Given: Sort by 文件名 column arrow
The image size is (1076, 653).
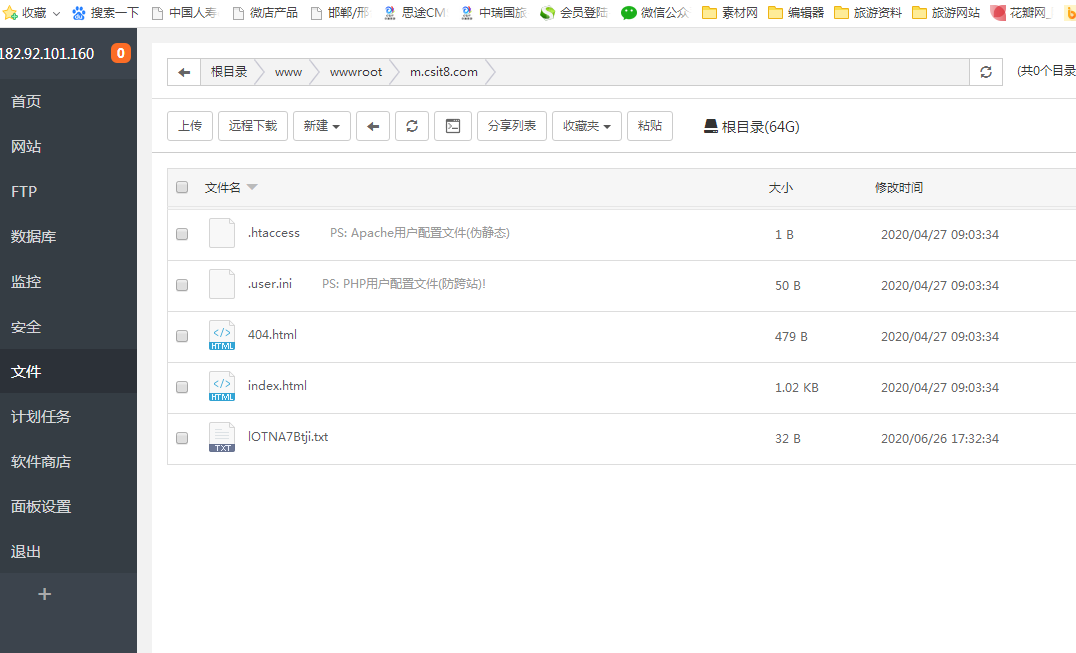Looking at the screenshot, I should (252, 187).
